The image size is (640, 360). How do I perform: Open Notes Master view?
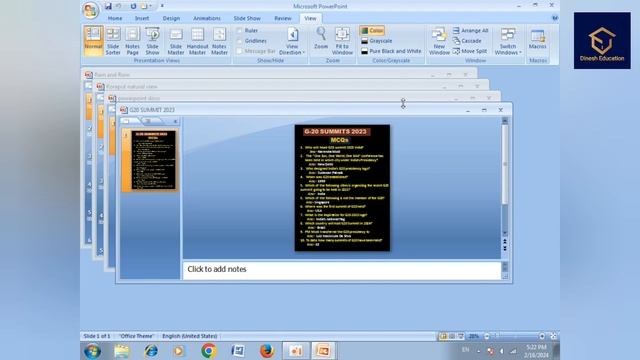(x=219, y=40)
